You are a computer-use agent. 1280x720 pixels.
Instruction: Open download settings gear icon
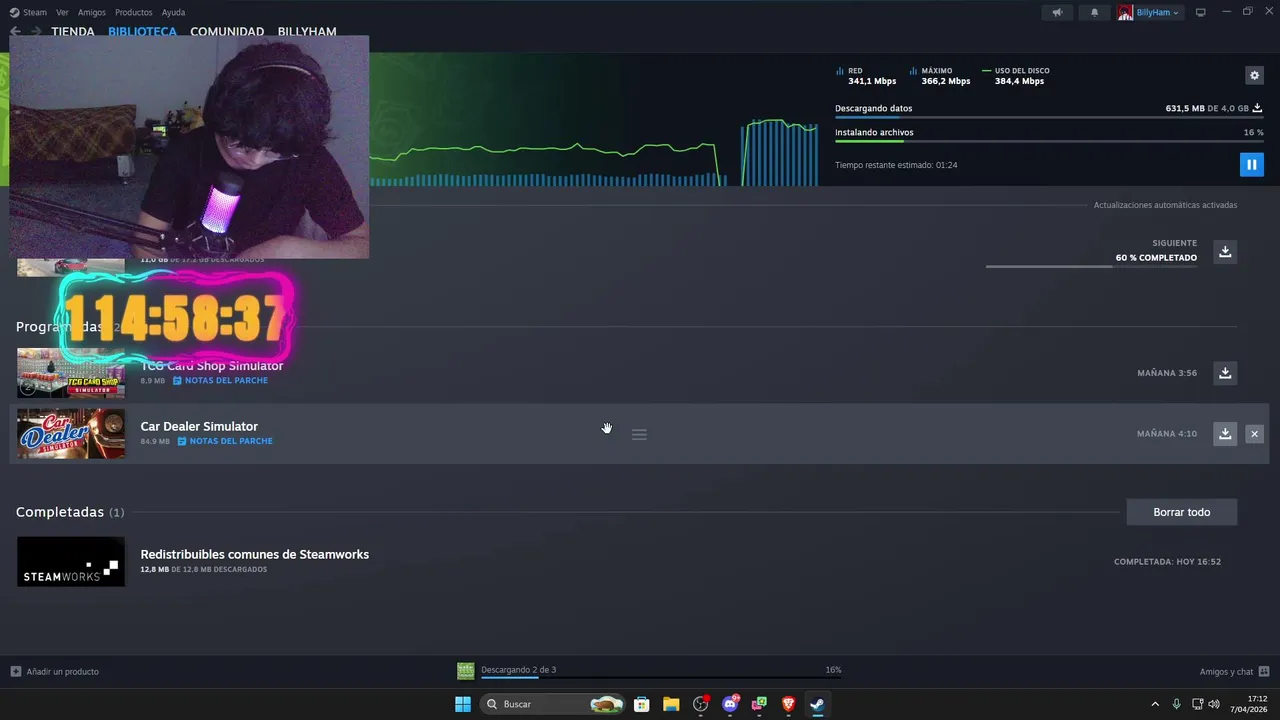pyautogui.click(x=1254, y=75)
